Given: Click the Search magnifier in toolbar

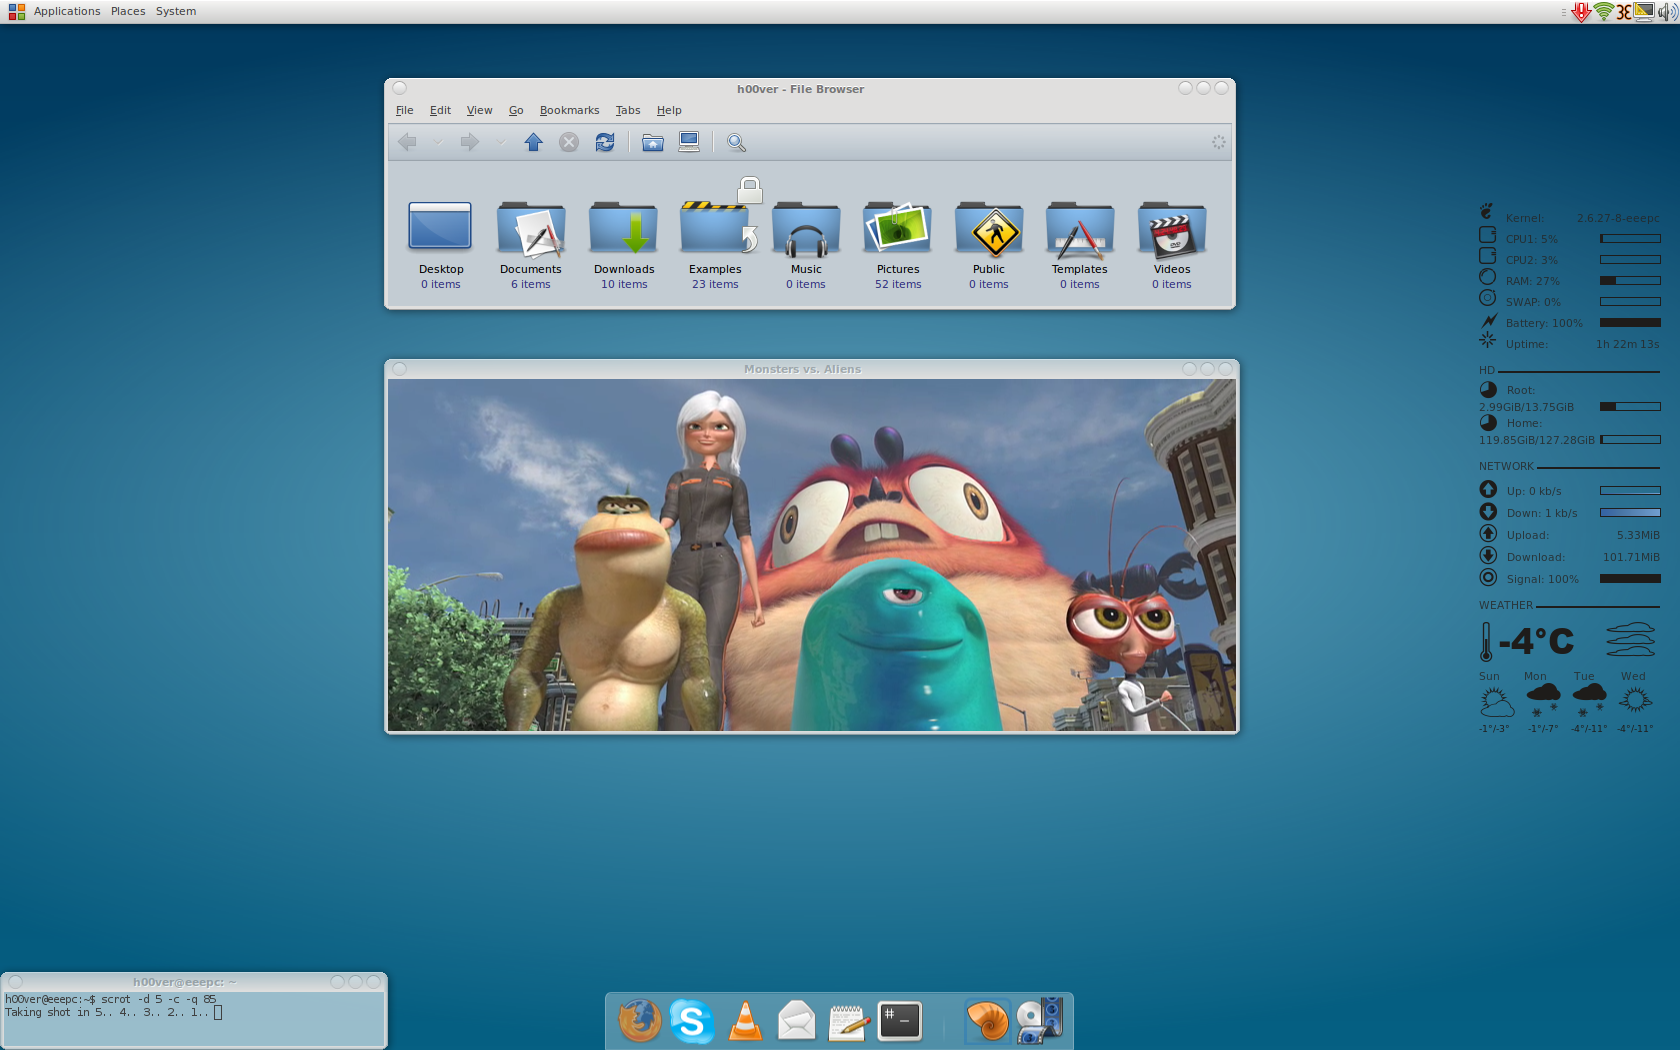Looking at the screenshot, I should point(736,142).
